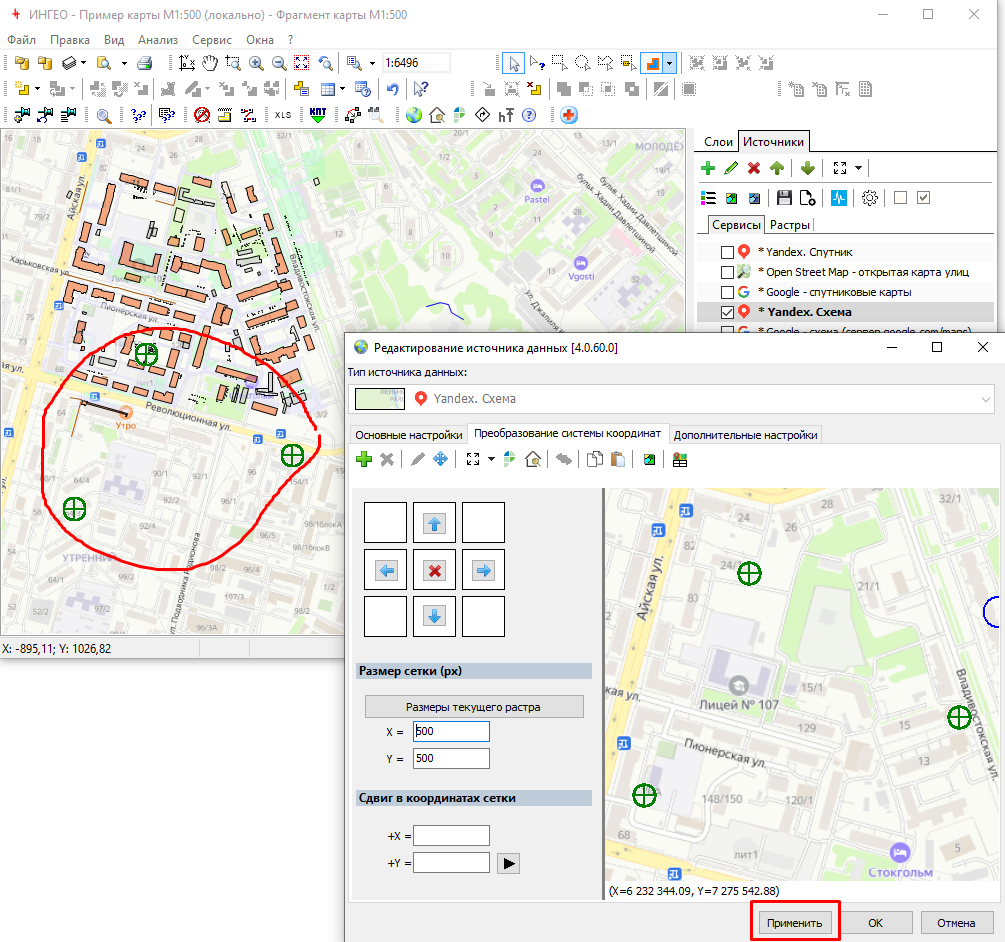Click the XLS export icon
Image resolution: width=1005 pixels, height=942 pixels.
click(283, 115)
